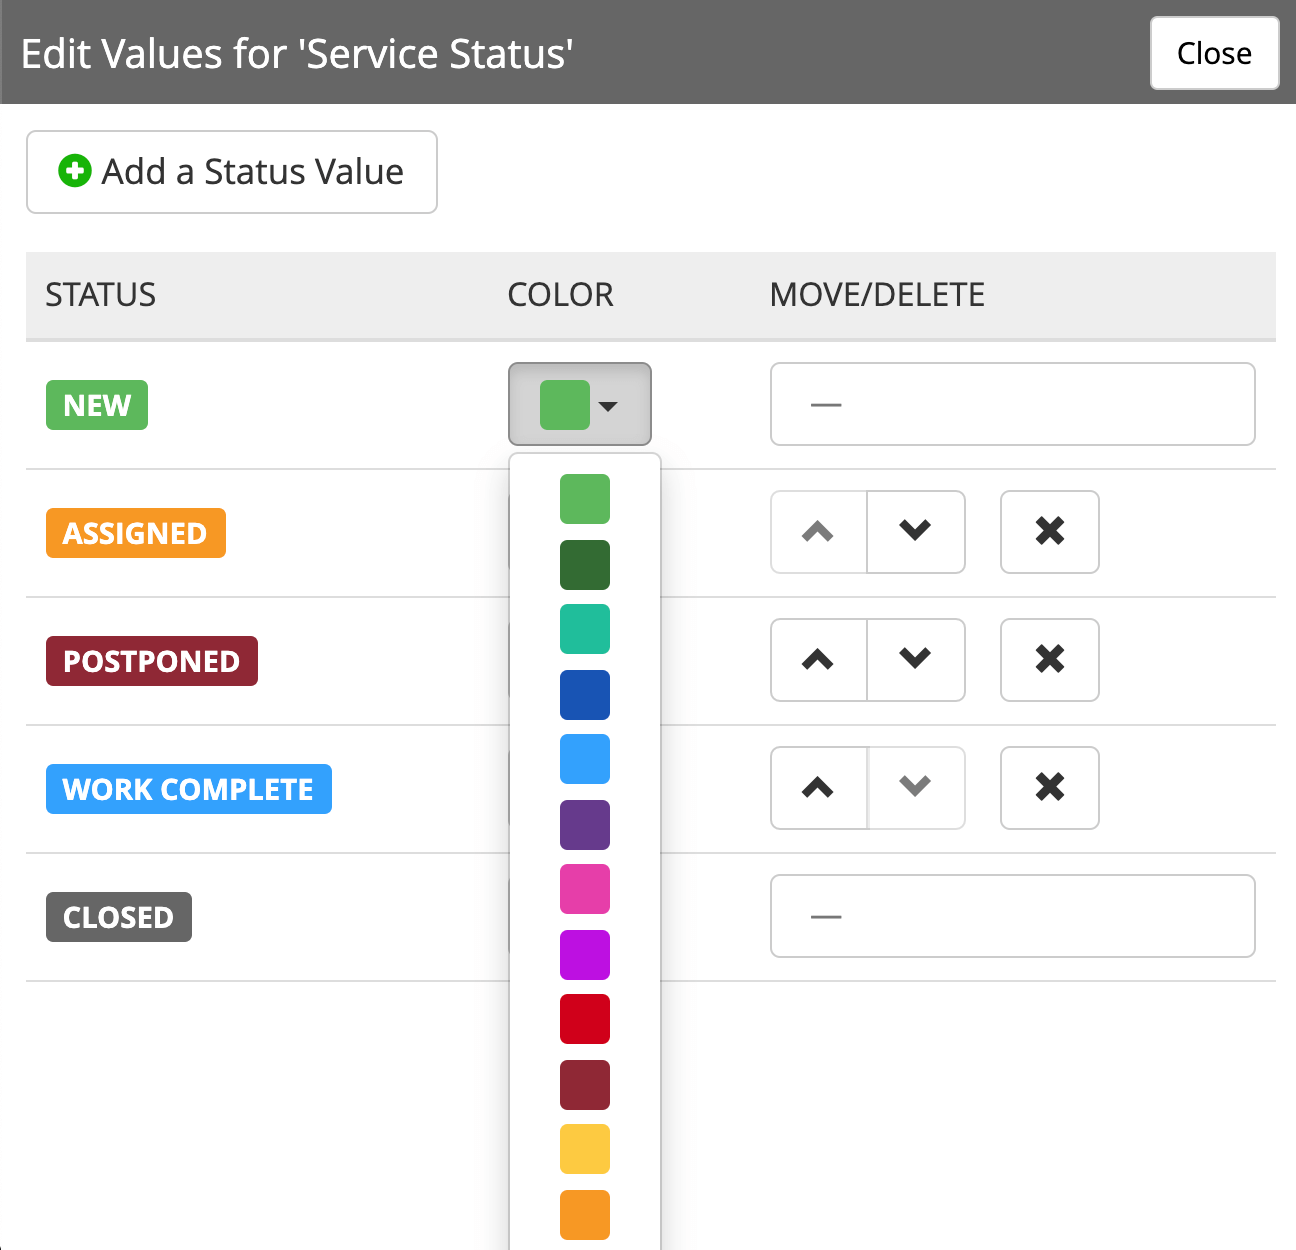Click the CLOSED status badge
Viewport: 1296px width, 1250px height.
coord(118,916)
